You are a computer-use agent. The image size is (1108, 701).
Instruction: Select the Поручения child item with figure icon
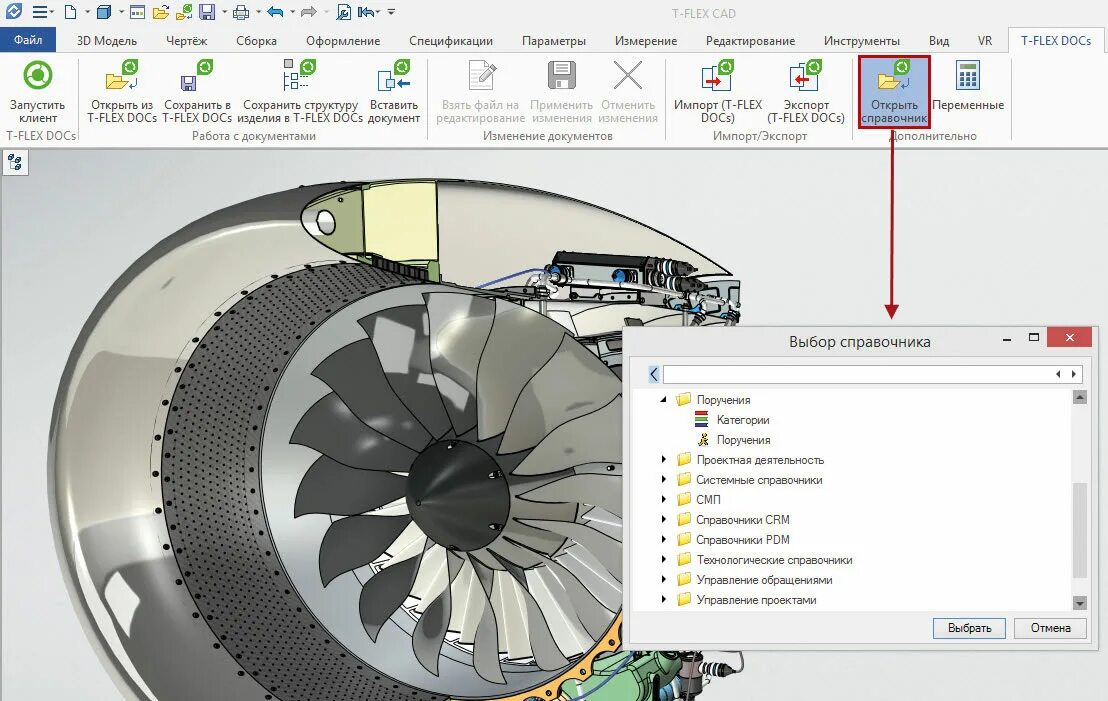click(743, 440)
